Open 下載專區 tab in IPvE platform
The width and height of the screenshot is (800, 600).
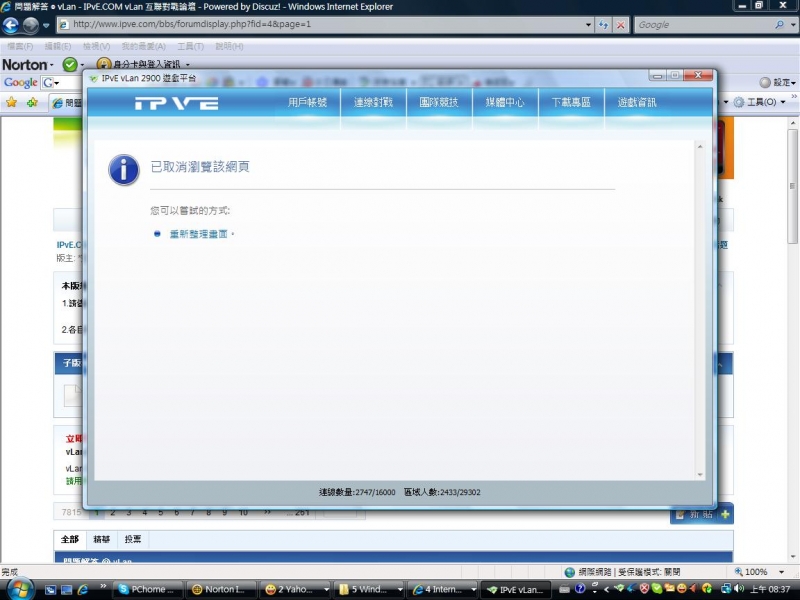click(x=571, y=102)
